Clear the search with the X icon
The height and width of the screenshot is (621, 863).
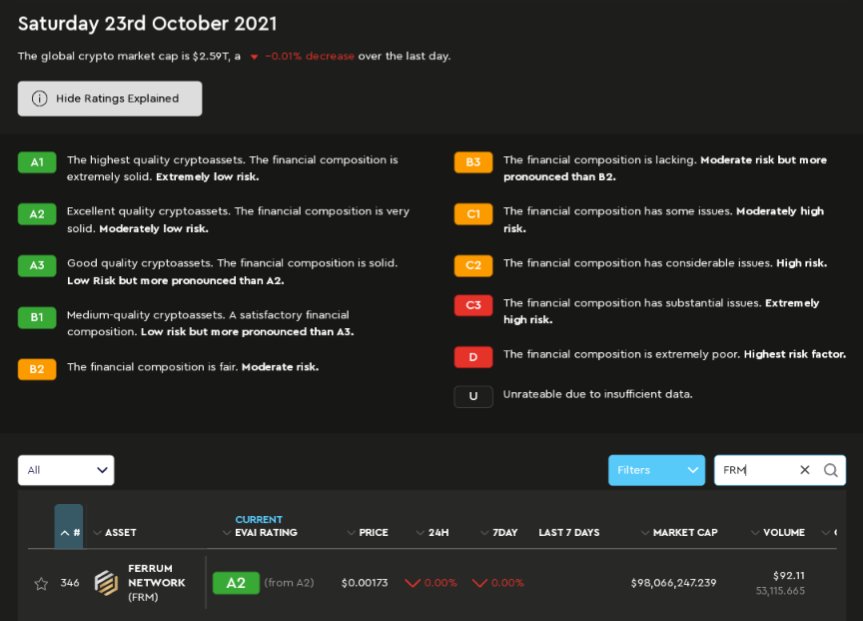pos(805,470)
